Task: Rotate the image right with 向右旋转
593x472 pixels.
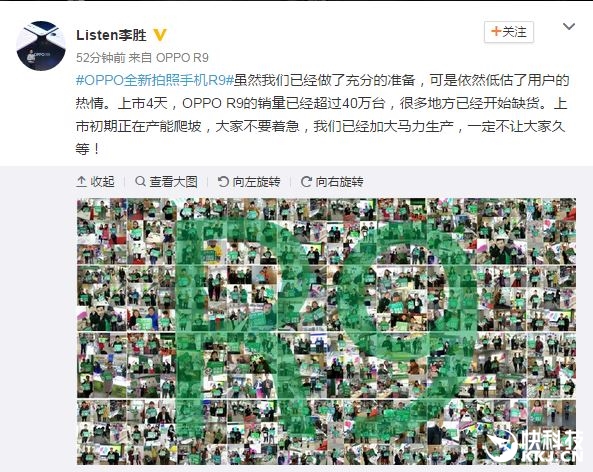Action: (x=332, y=182)
